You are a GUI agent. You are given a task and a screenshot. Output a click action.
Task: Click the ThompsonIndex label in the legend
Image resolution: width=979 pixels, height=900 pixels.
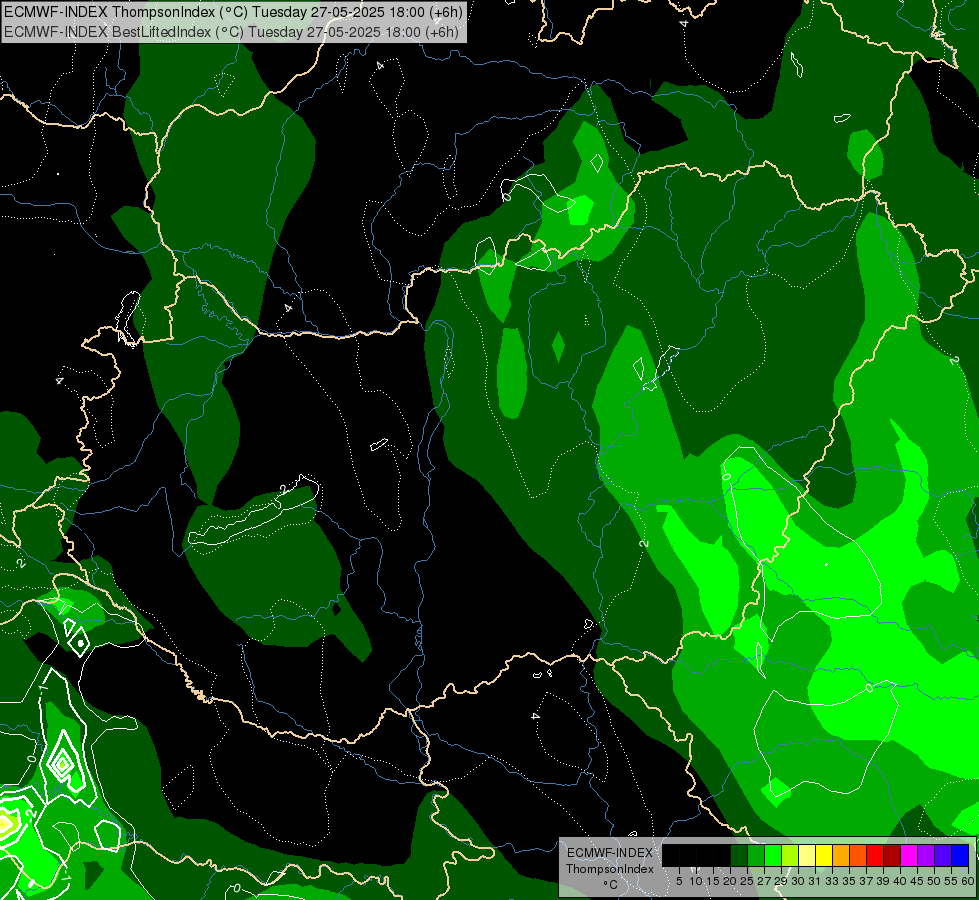[x=610, y=869]
